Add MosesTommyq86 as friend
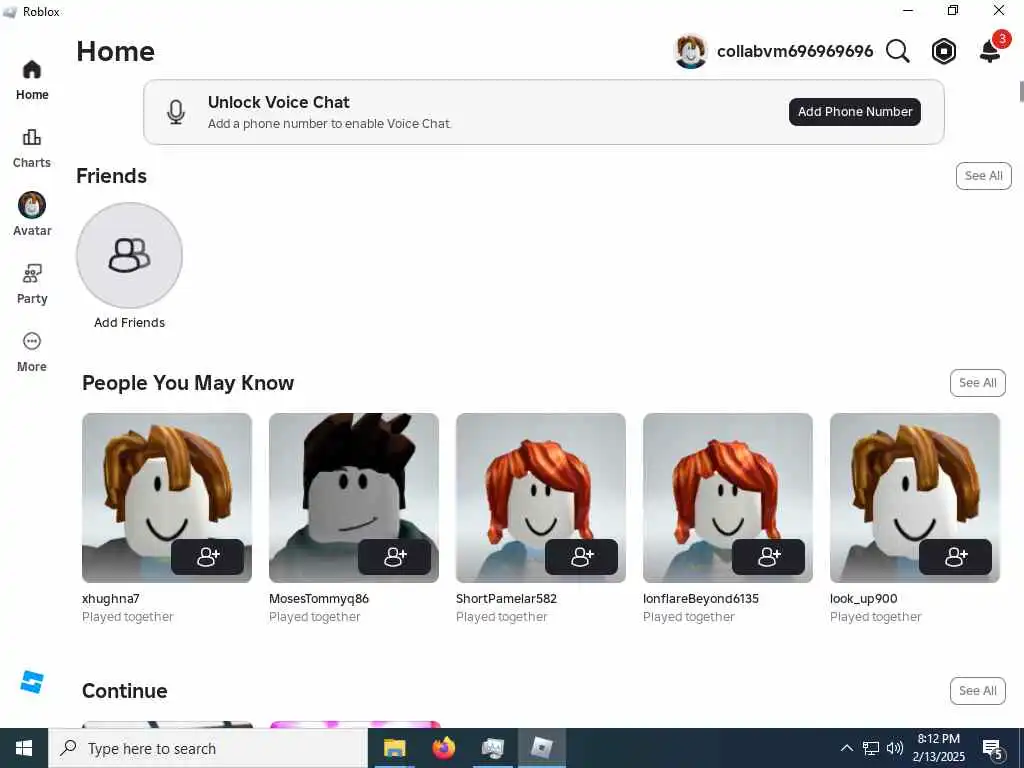The height and width of the screenshot is (768, 1024). tap(394, 556)
